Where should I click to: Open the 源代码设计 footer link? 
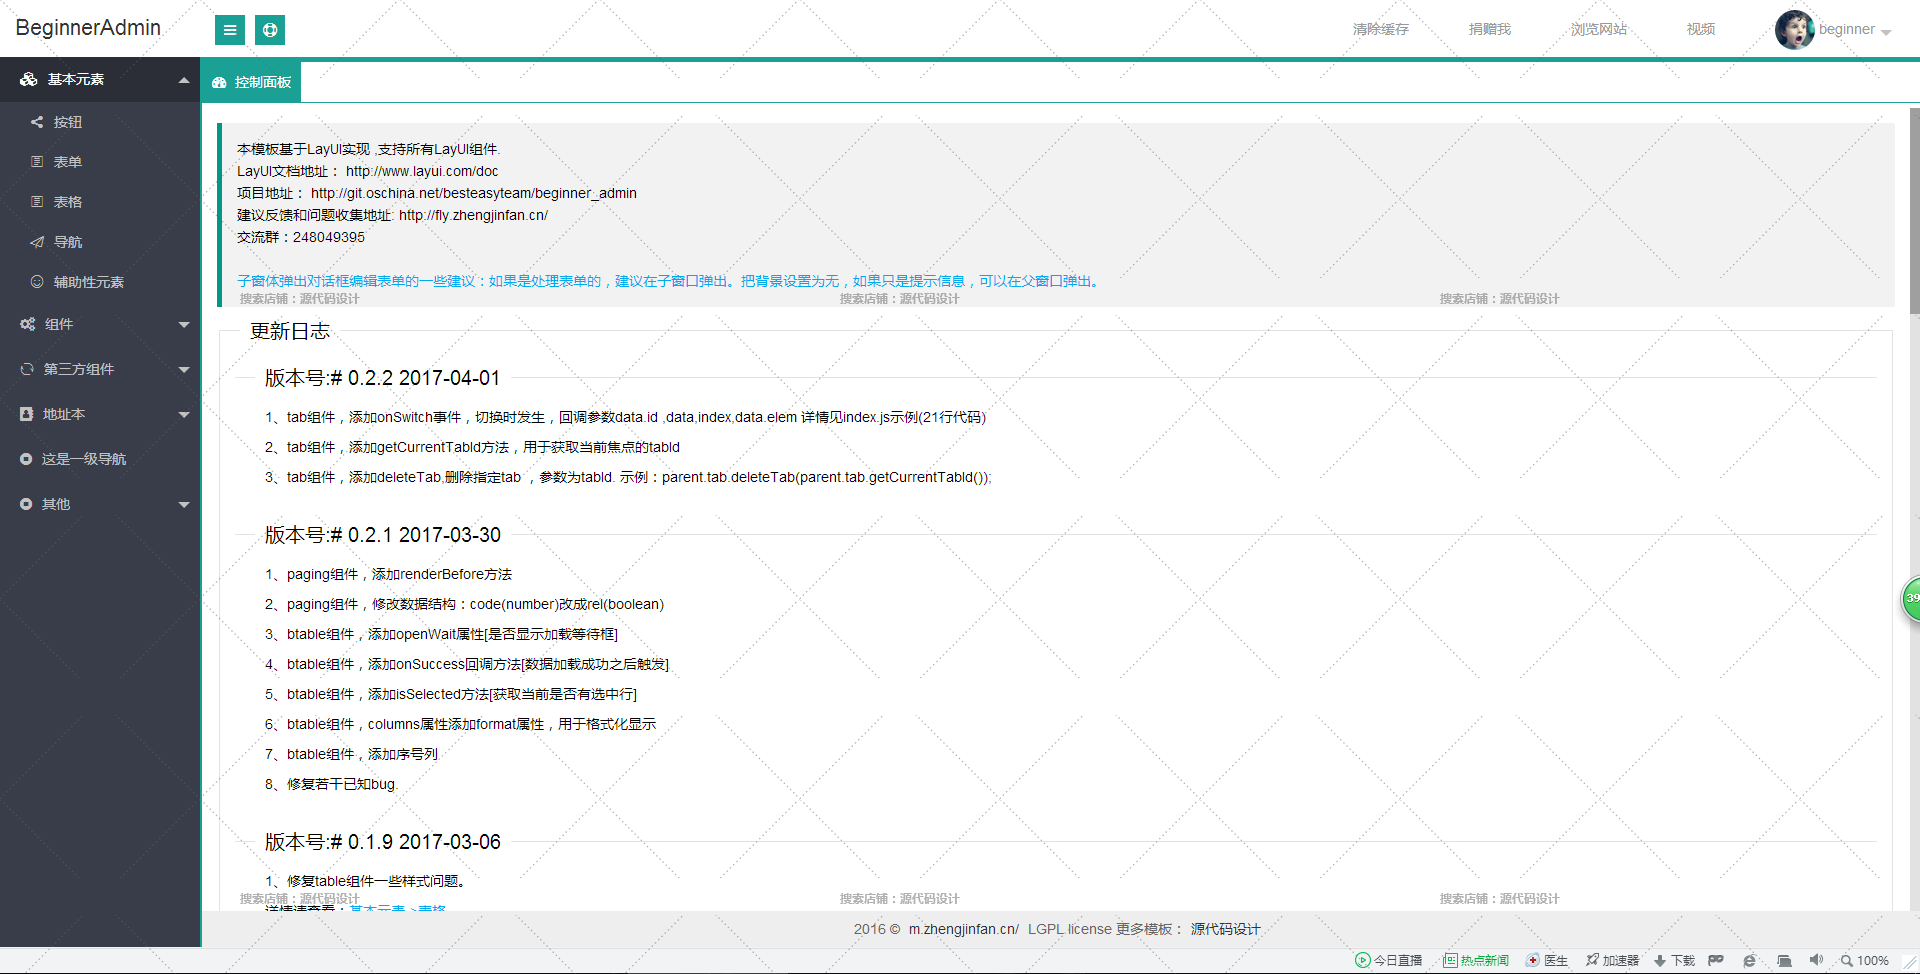[x=1225, y=929]
